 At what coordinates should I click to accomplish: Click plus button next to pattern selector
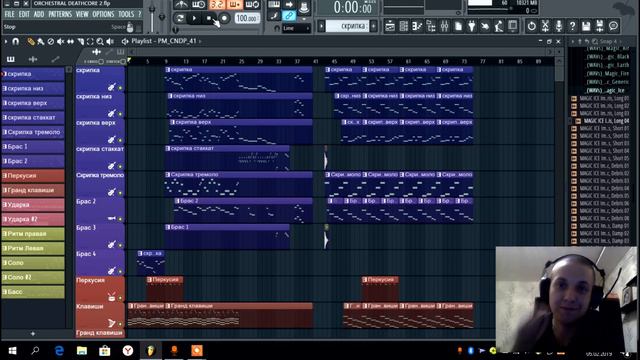point(373,26)
